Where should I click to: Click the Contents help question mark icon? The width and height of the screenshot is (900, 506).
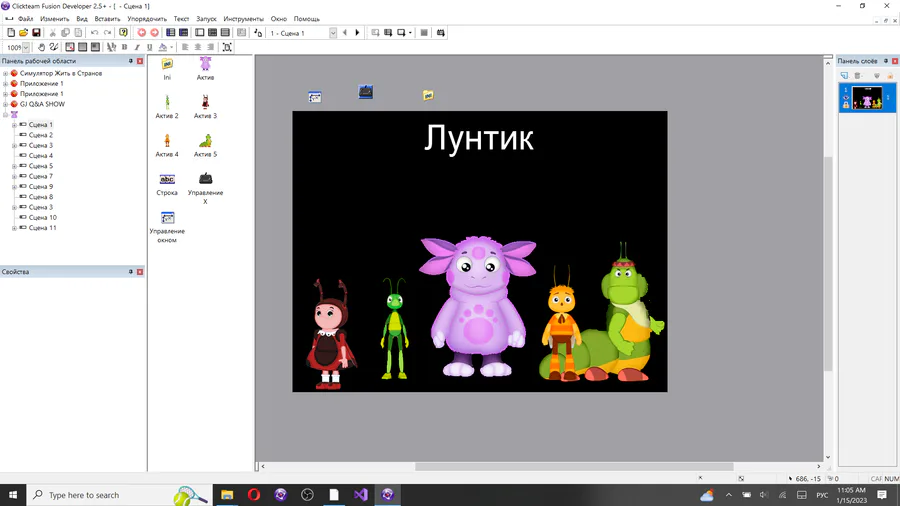(123, 33)
